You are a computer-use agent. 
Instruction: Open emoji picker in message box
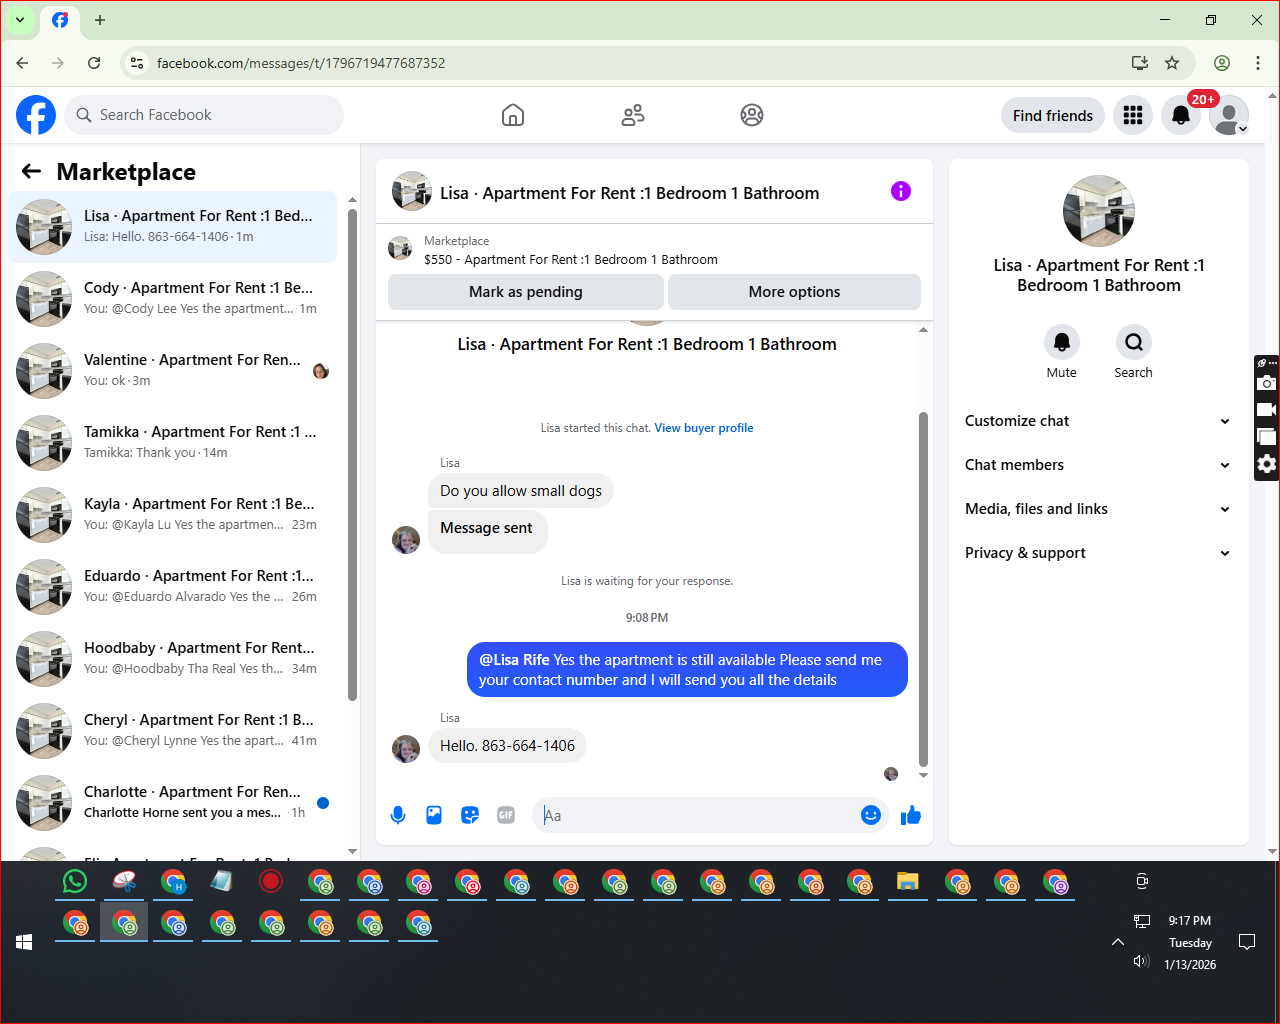(x=871, y=815)
